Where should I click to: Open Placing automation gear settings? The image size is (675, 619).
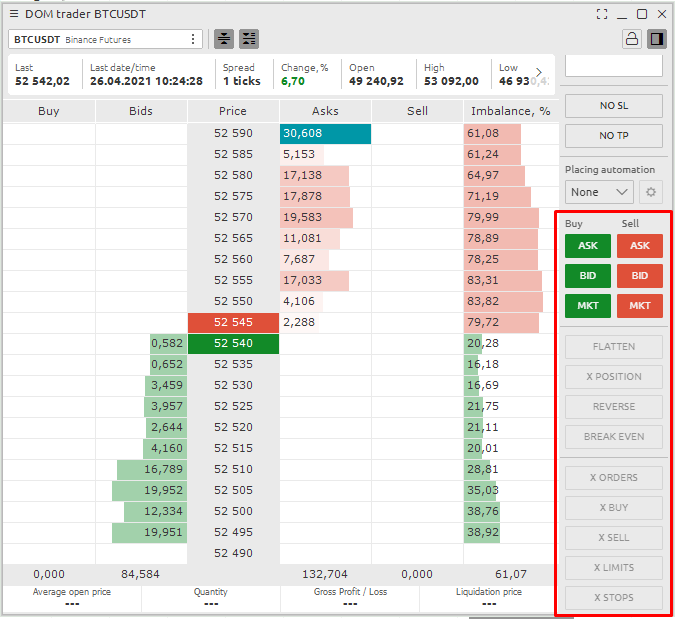[x=651, y=192]
